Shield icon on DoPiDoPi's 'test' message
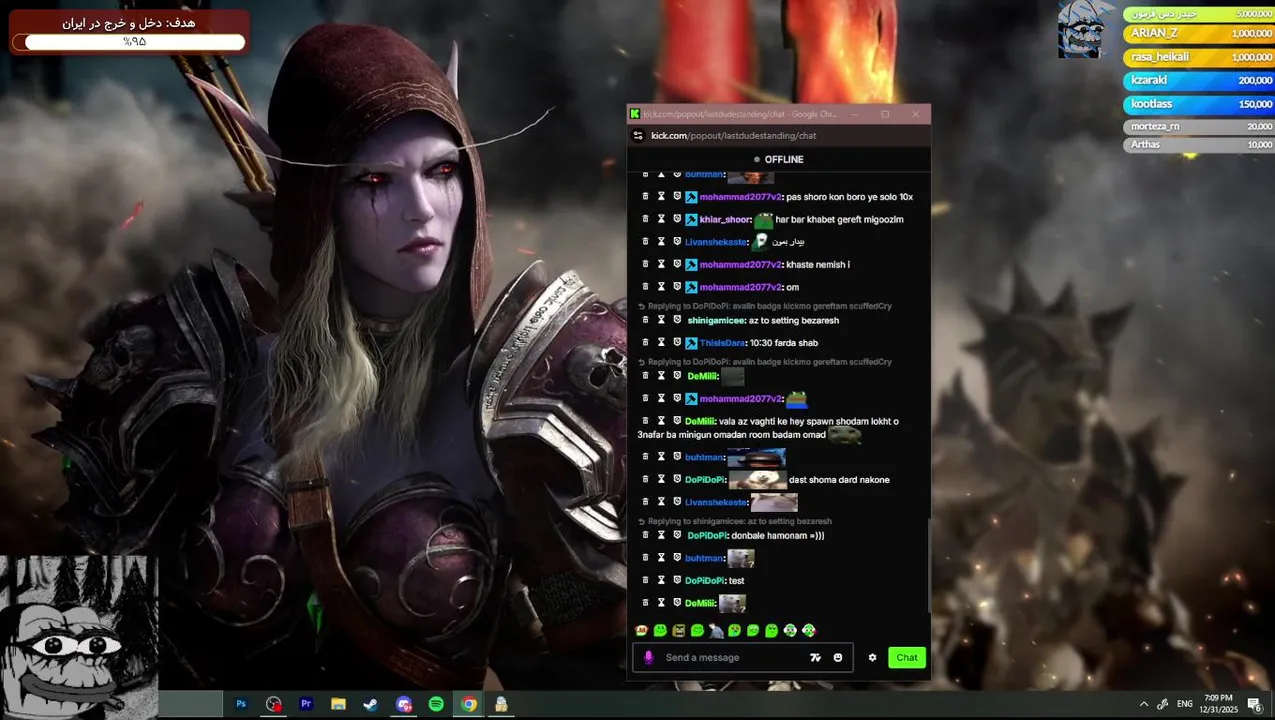This screenshot has width=1275, height=720. [x=677, y=580]
